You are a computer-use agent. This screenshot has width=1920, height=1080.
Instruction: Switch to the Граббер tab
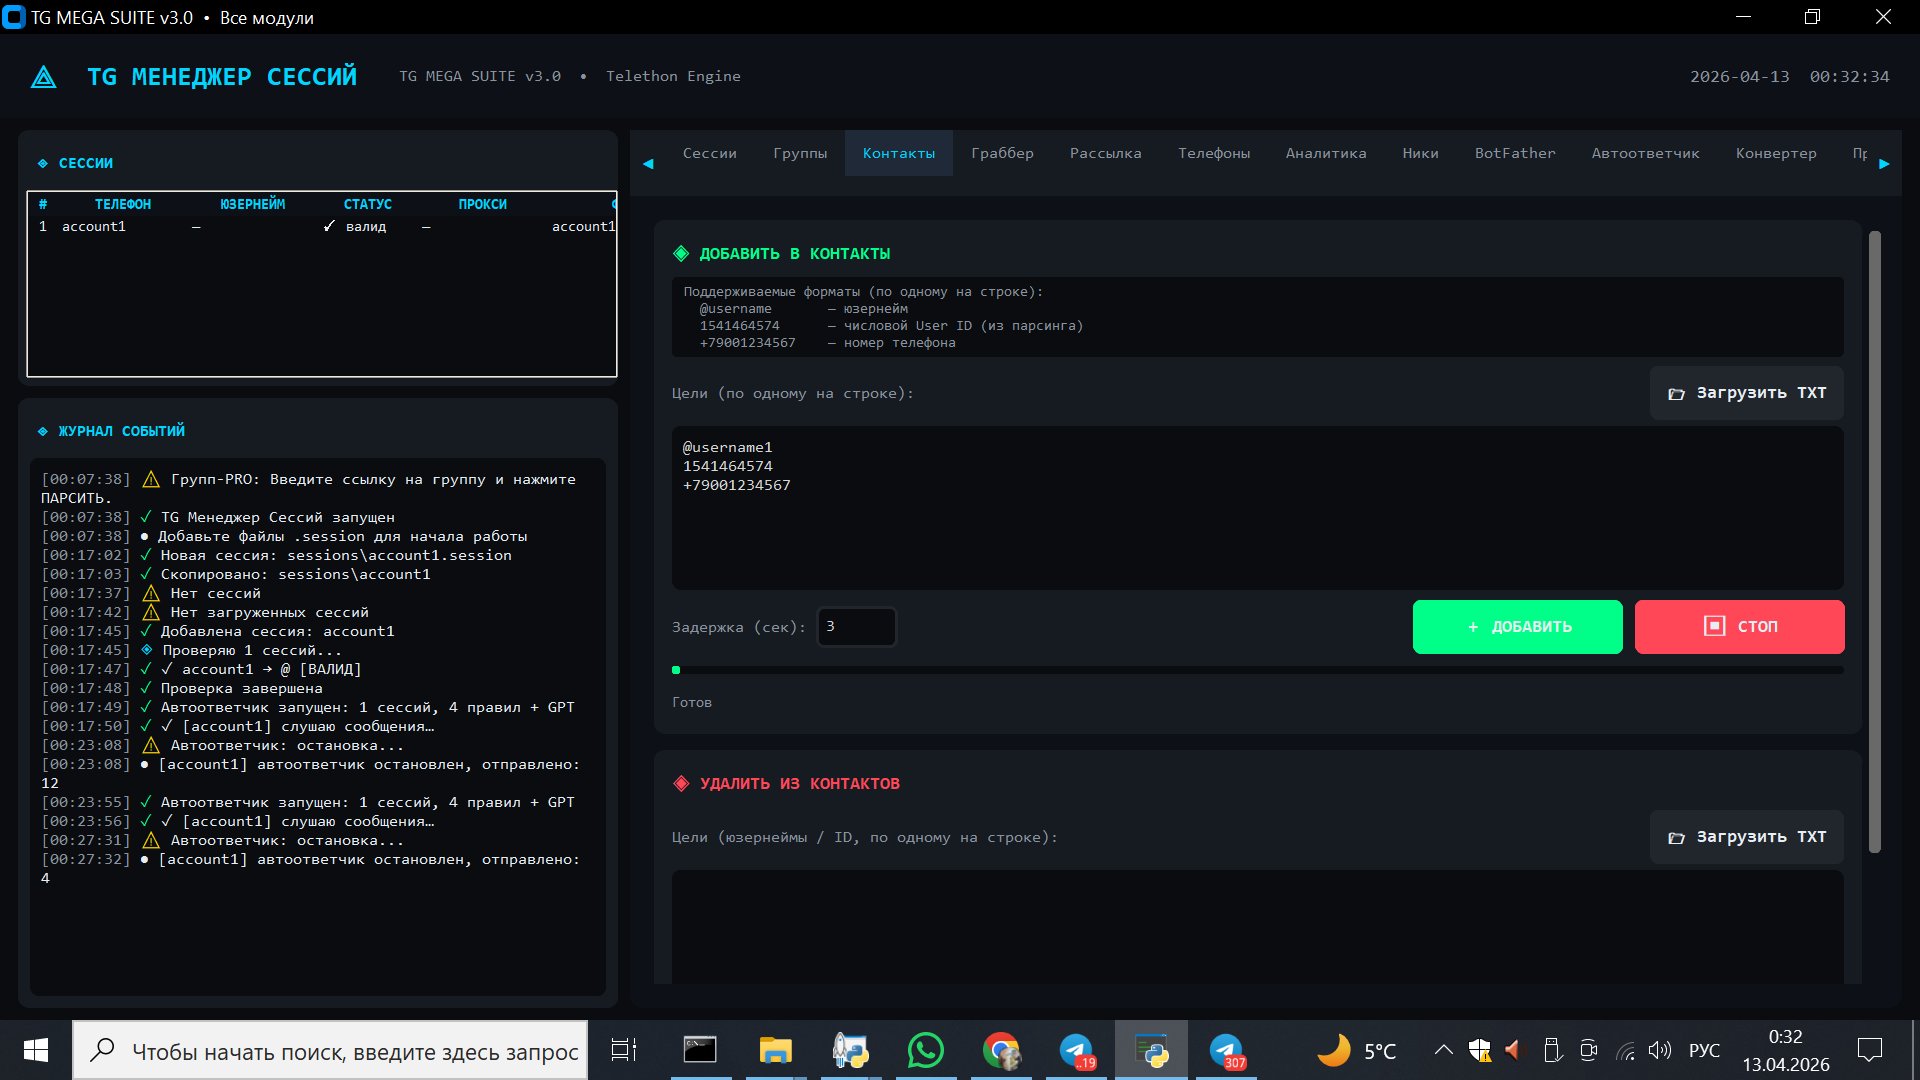(x=1002, y=153)
